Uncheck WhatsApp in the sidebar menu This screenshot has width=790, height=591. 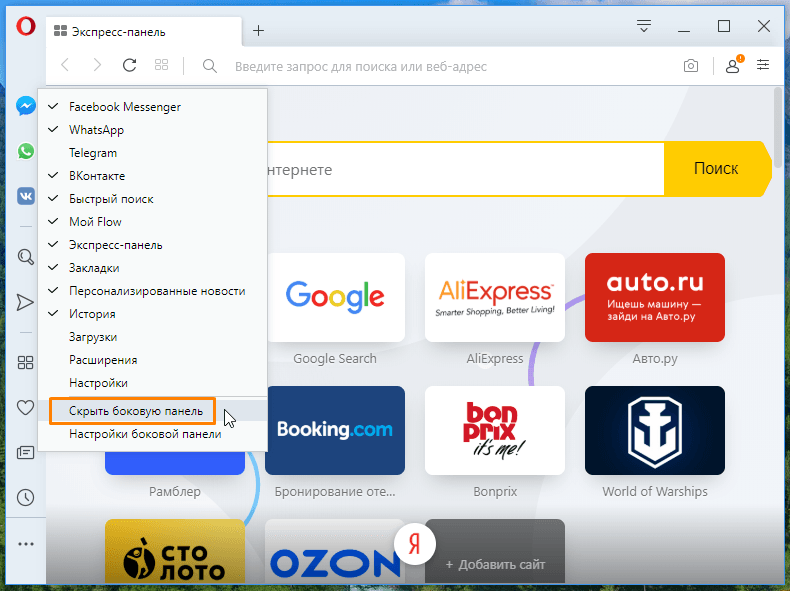click(x=152, y=130)
